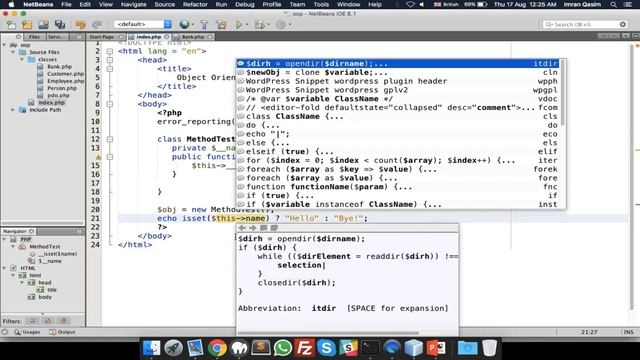
Task: Click the Search field in toolbar
Action: 584,24
